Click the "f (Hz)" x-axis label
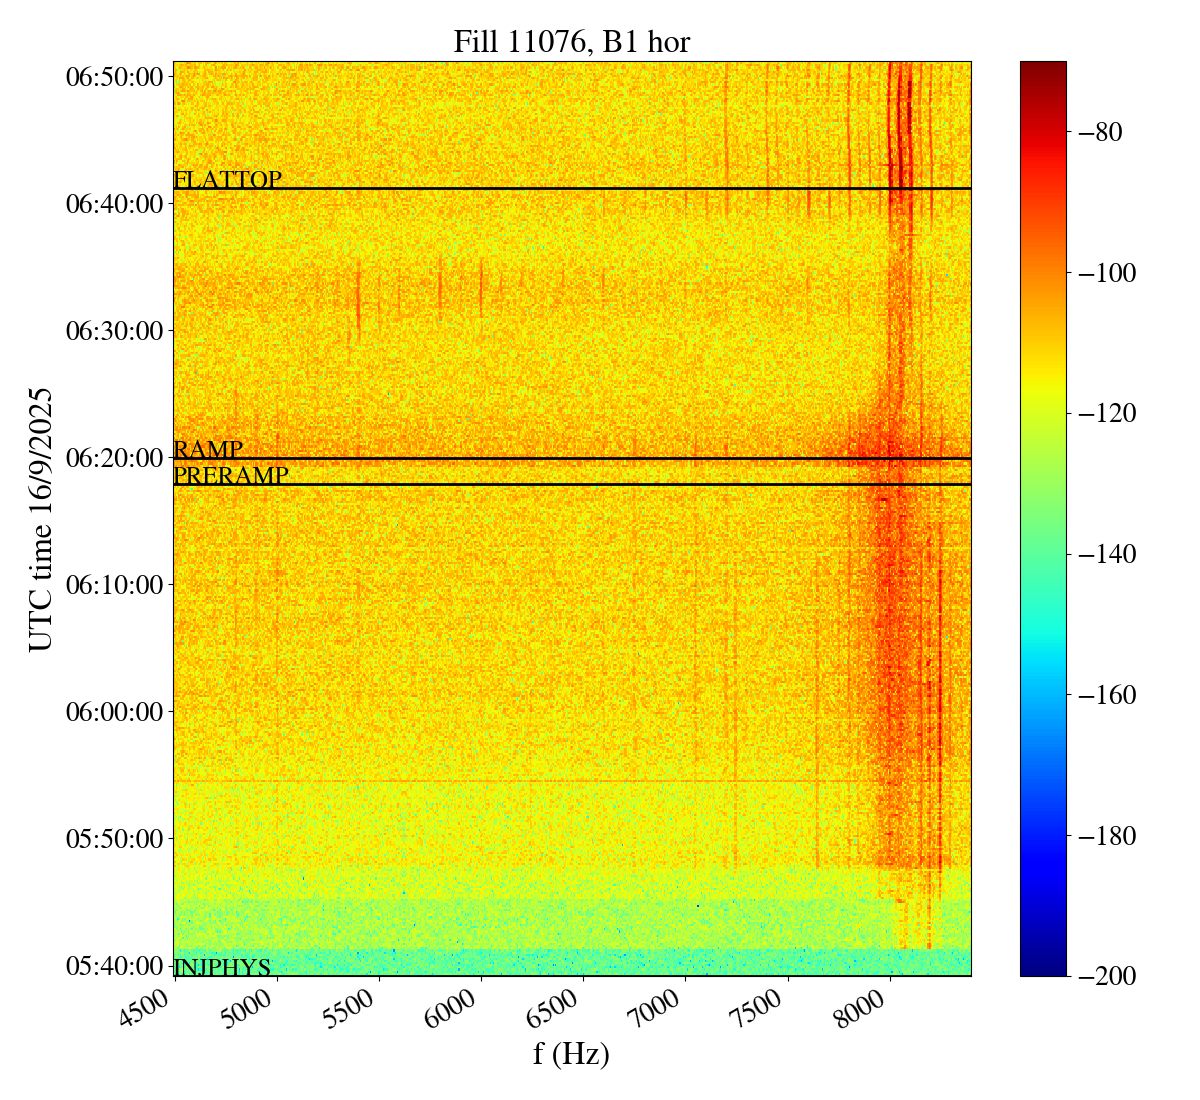 click(x=571, y=1053)
